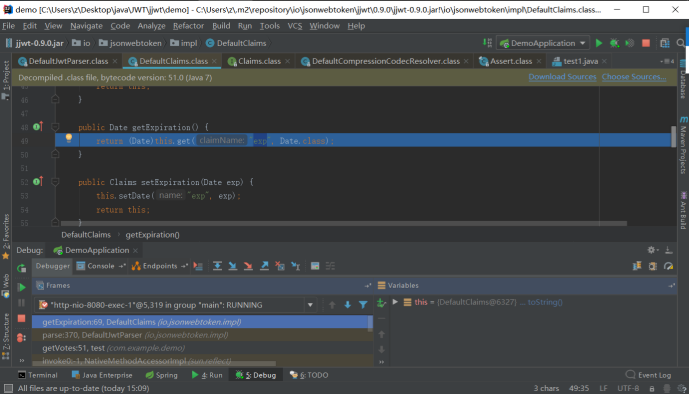The height and width of the screenshot is (394, 689).
Task: Select the getExpiration:69 stack frame
Action: point(202,322)
